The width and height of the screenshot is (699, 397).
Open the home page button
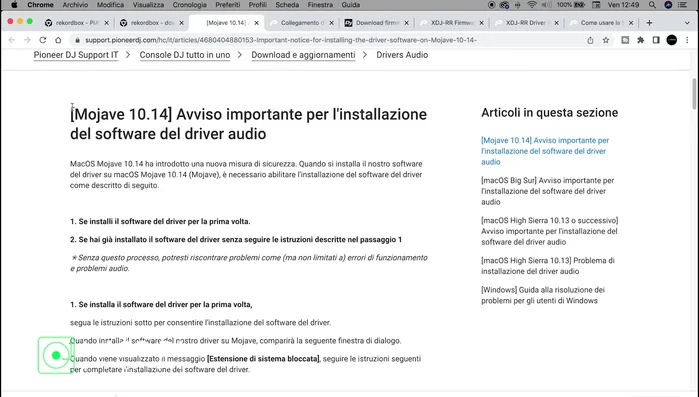[58, 40]
